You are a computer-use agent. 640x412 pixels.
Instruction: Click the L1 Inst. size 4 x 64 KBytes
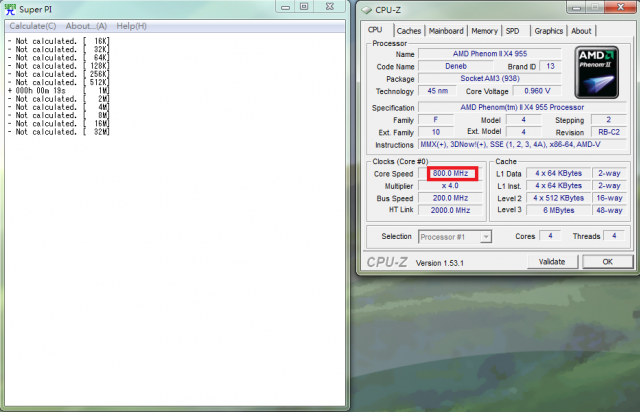pyautogui.click(x=558, y=186)
